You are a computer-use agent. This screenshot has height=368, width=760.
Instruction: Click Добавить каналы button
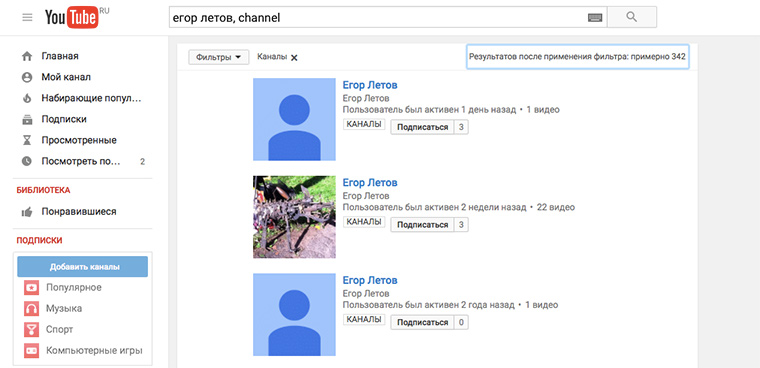82,267
